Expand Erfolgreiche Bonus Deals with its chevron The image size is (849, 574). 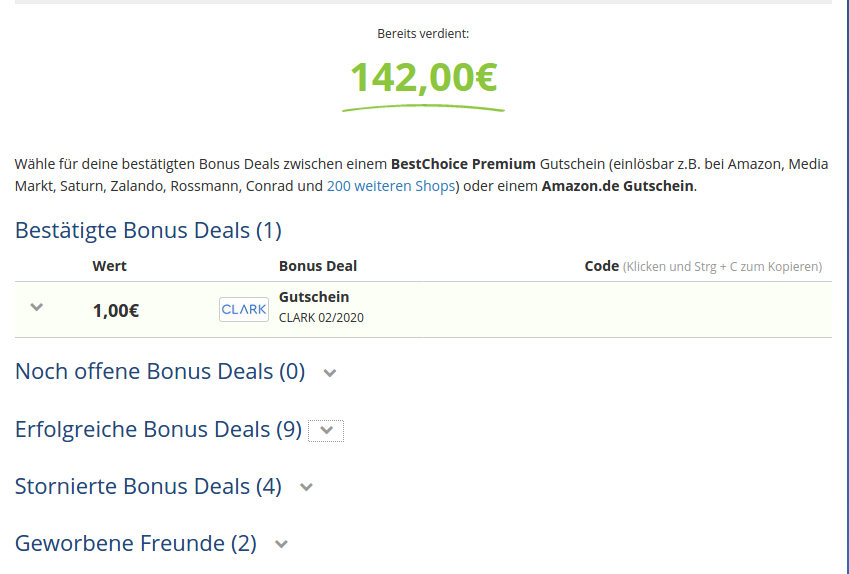point(326,430)
